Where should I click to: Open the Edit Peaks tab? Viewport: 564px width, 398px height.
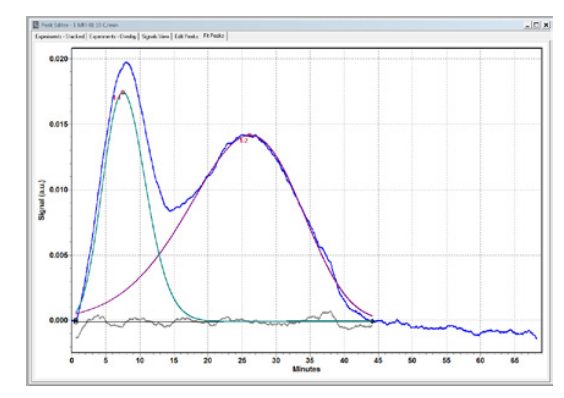(186, 36)
